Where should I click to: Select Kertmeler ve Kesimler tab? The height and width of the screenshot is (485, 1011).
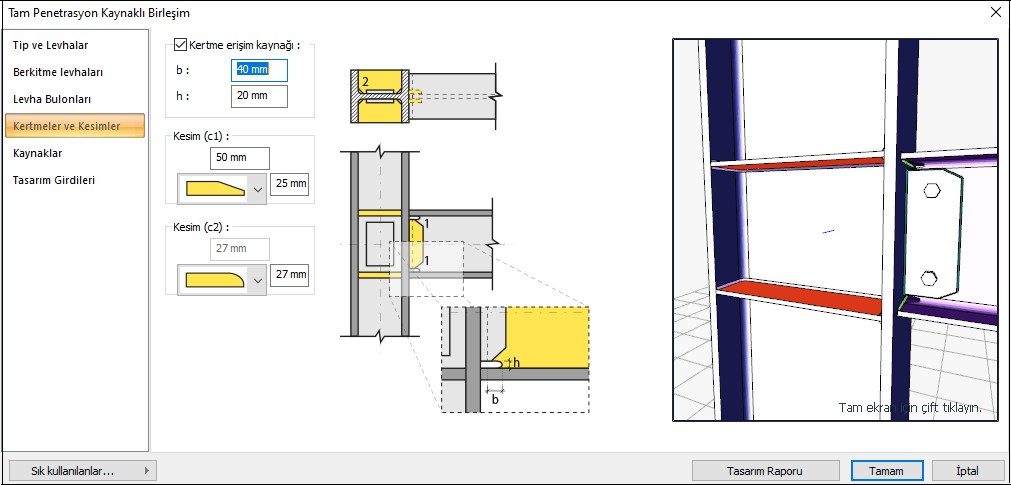pos(67,126)
